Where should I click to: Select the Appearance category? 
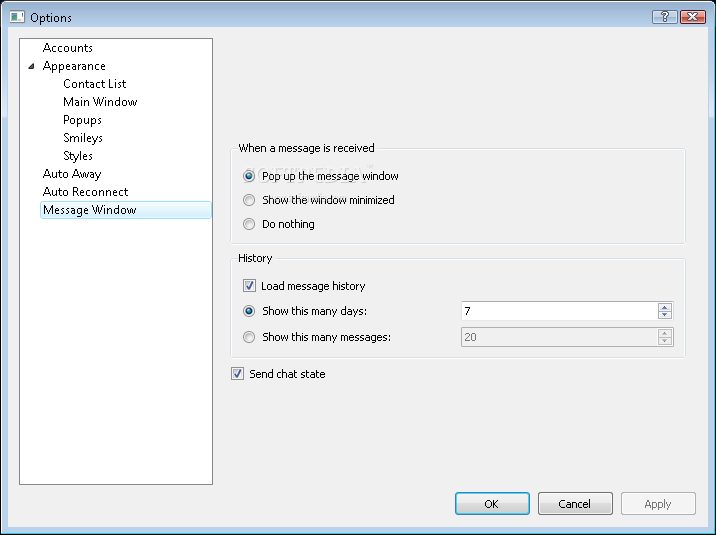click(74, 66)
